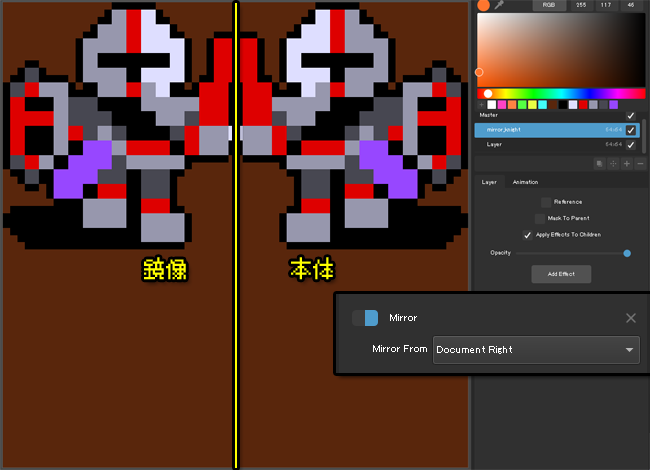Select the green palette swatch
650x470 pixels.
[x=522, y=105]
